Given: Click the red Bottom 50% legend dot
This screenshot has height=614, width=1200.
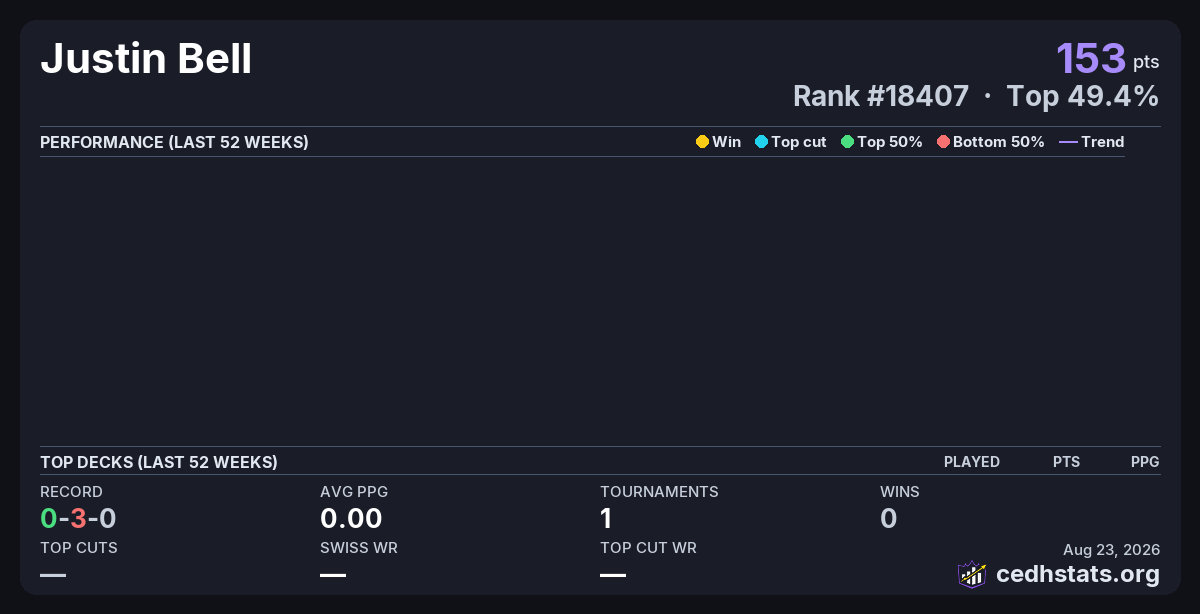Looking at the screenshot, I should tap(943, 142).
